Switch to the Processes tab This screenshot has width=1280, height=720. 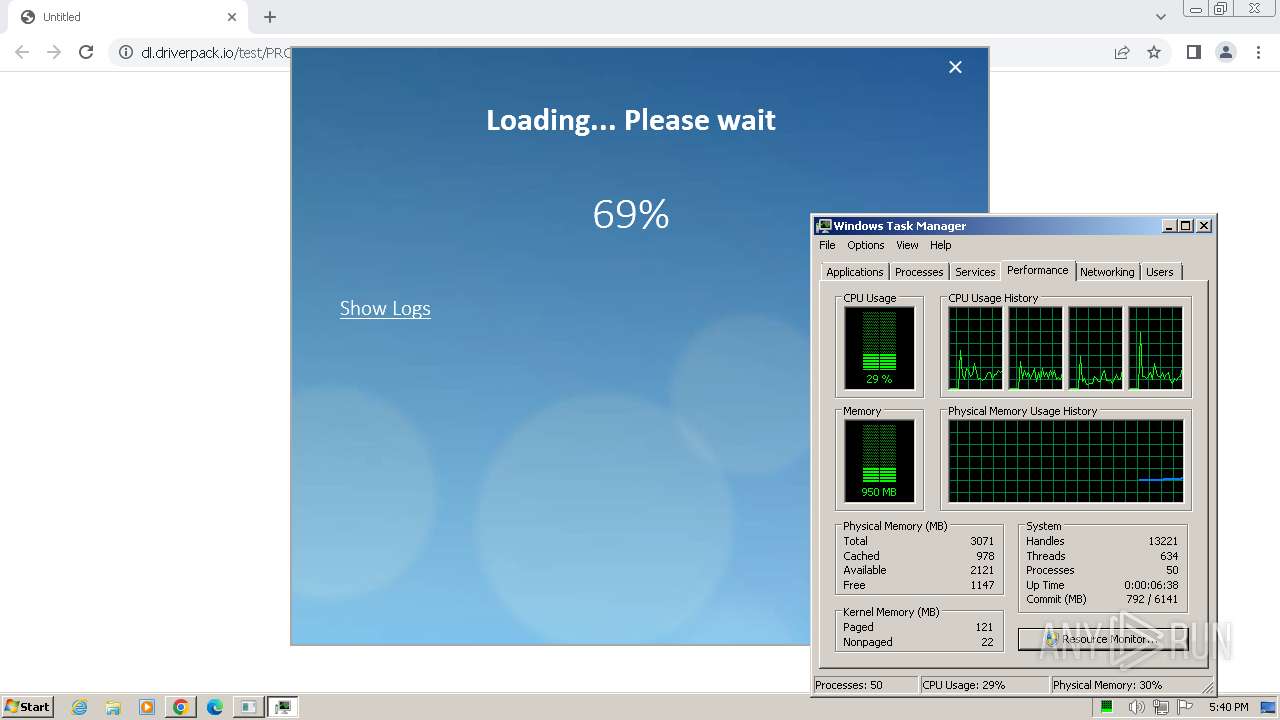[919, 272]
